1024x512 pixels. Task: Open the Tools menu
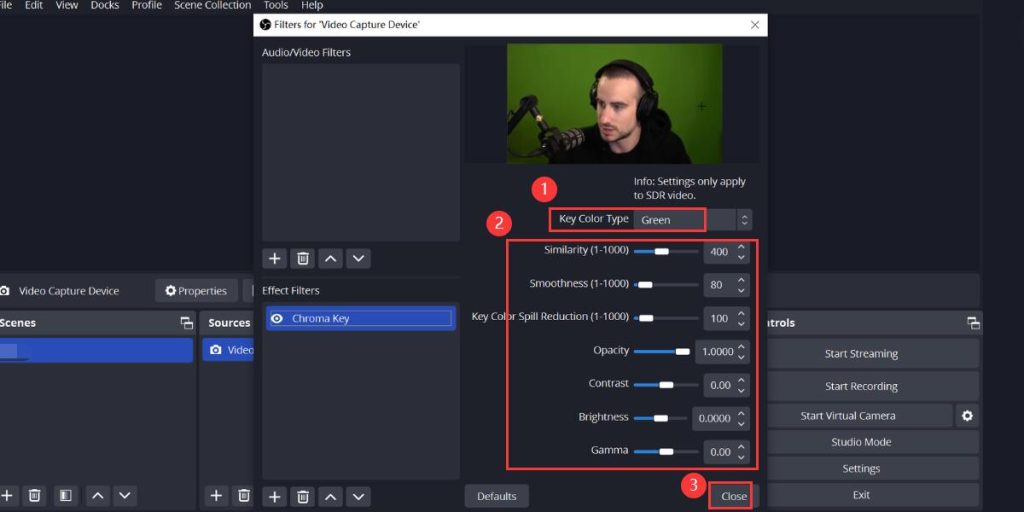276,5
